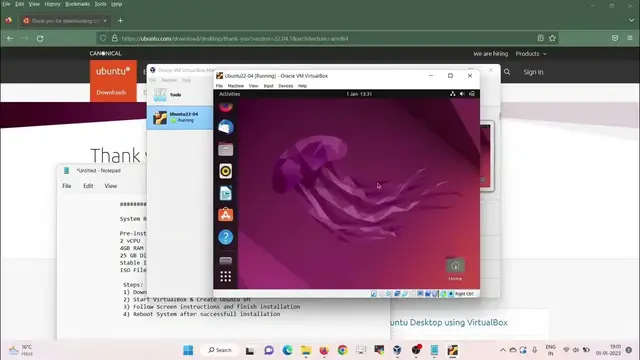Open the Input menu of the VM window
The height and width of the screenshot is (360, 640).
point(268,86)
